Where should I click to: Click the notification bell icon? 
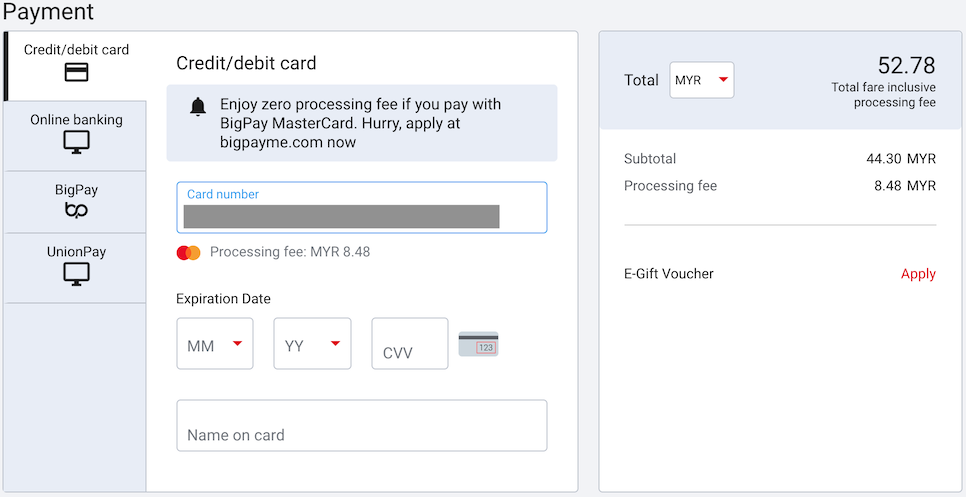[198, 107]
